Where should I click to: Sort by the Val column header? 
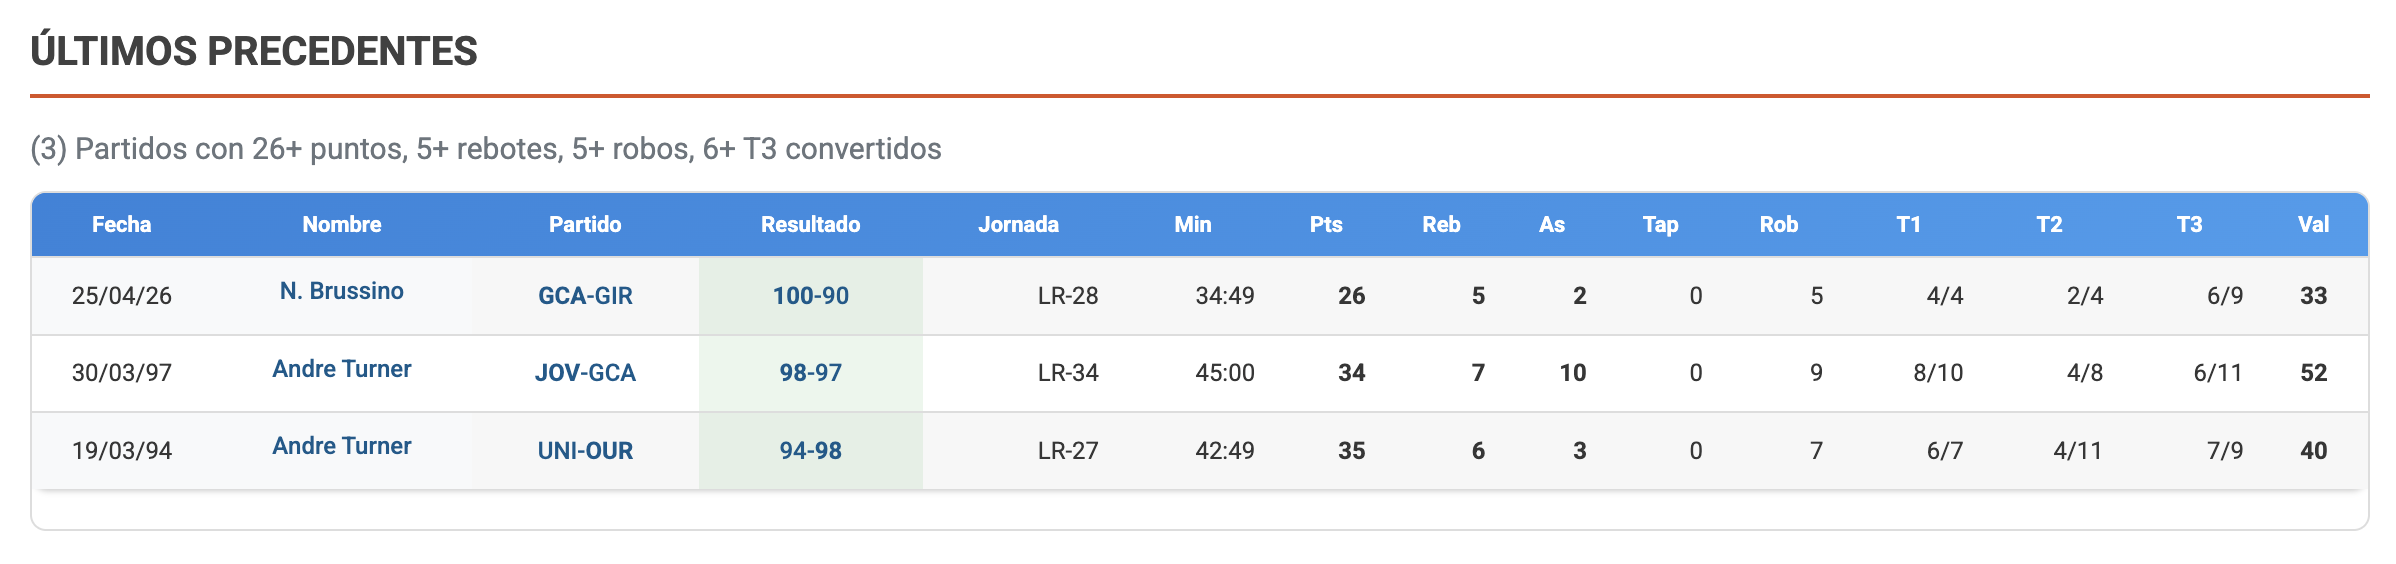coord(2313,224)
